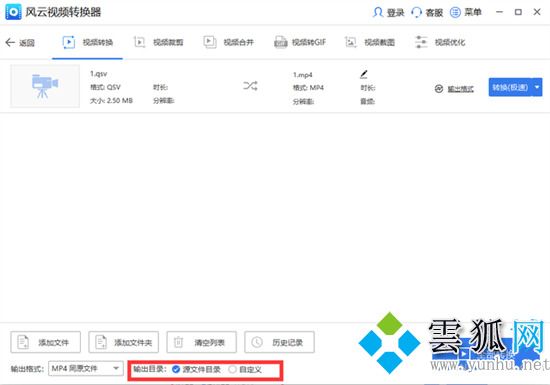Go back with the 返回 arrow
The height and width of the screenshot is (385, 550).
(x=10, y=43)
